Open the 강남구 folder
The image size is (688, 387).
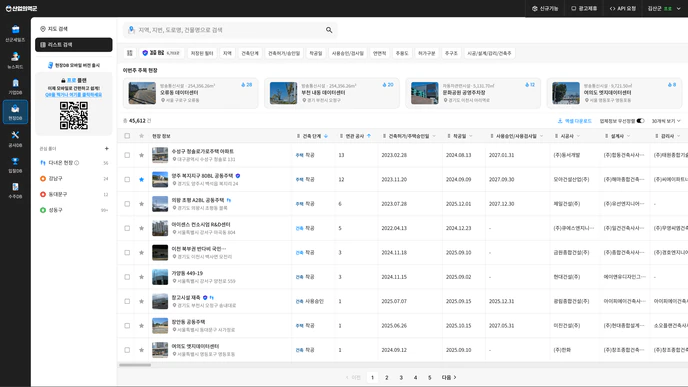(x=74, y=179)
